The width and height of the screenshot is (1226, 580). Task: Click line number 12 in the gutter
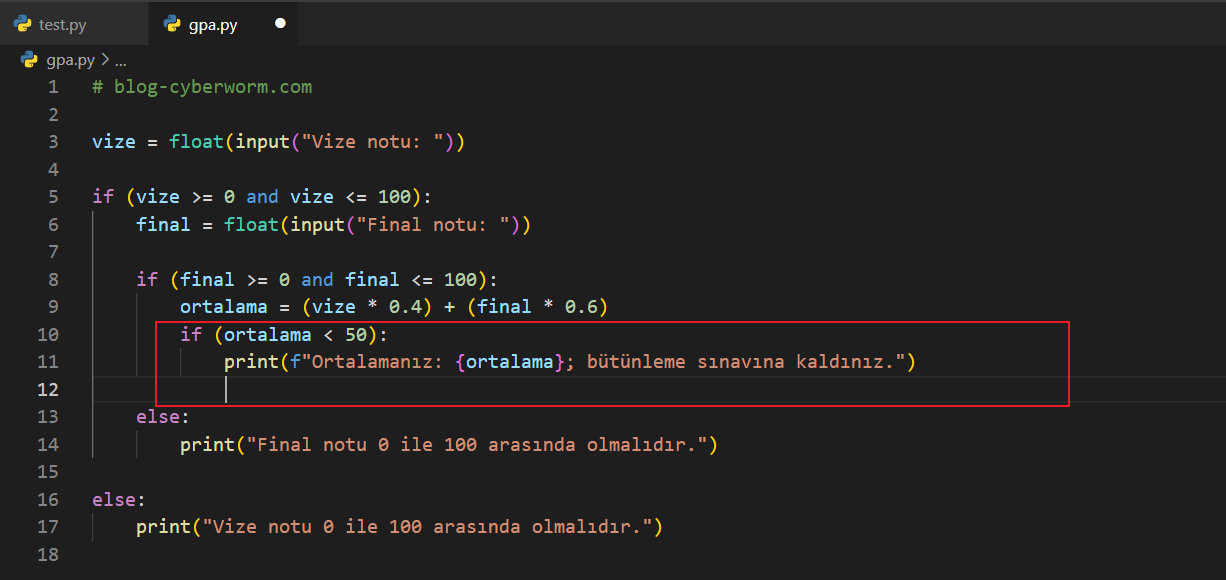(x=49, y=389)
